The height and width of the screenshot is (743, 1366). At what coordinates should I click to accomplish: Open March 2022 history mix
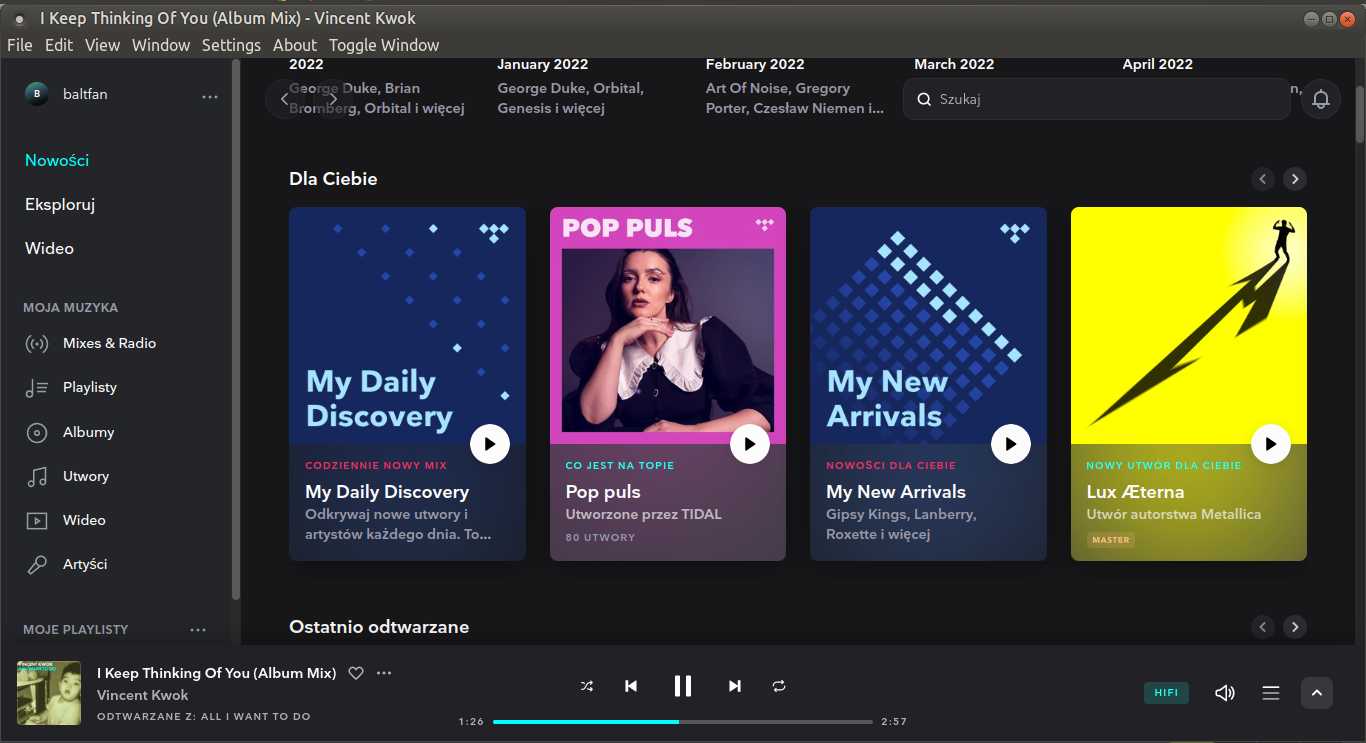[954, 64]
